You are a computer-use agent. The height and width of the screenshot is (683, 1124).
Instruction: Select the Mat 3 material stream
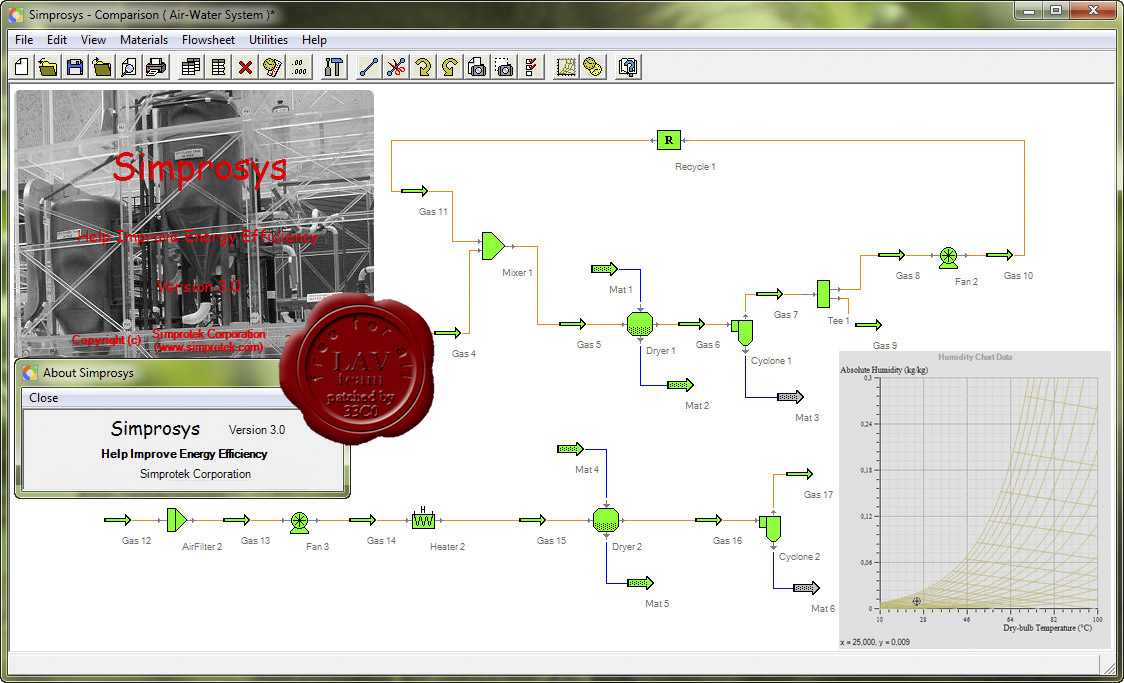point(791,396)
